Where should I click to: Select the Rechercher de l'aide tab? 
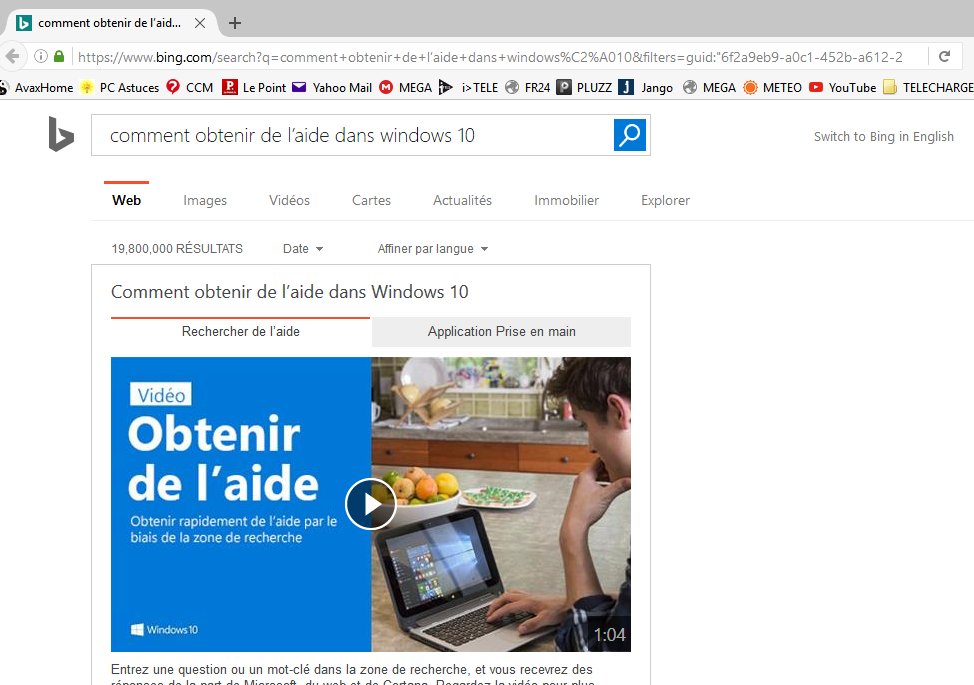click(x=240, y=332)
